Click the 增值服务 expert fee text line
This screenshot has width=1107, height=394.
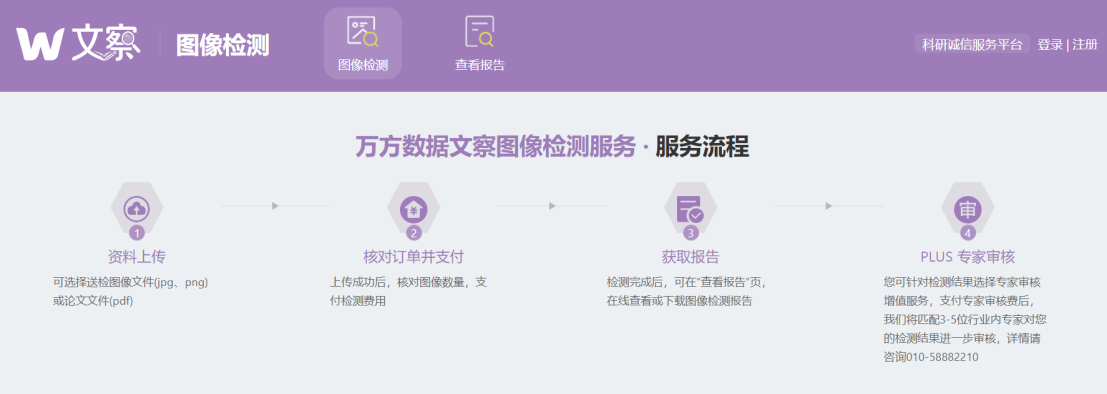959,301
